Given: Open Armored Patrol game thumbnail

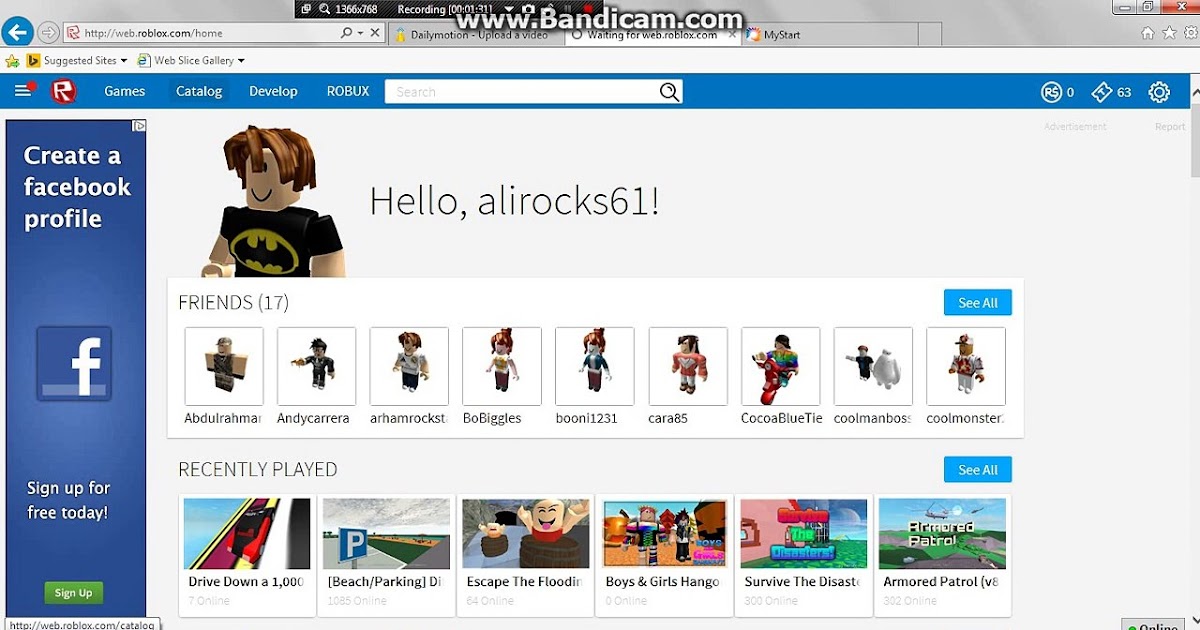Looking at the screenshot, I should 942,534.
